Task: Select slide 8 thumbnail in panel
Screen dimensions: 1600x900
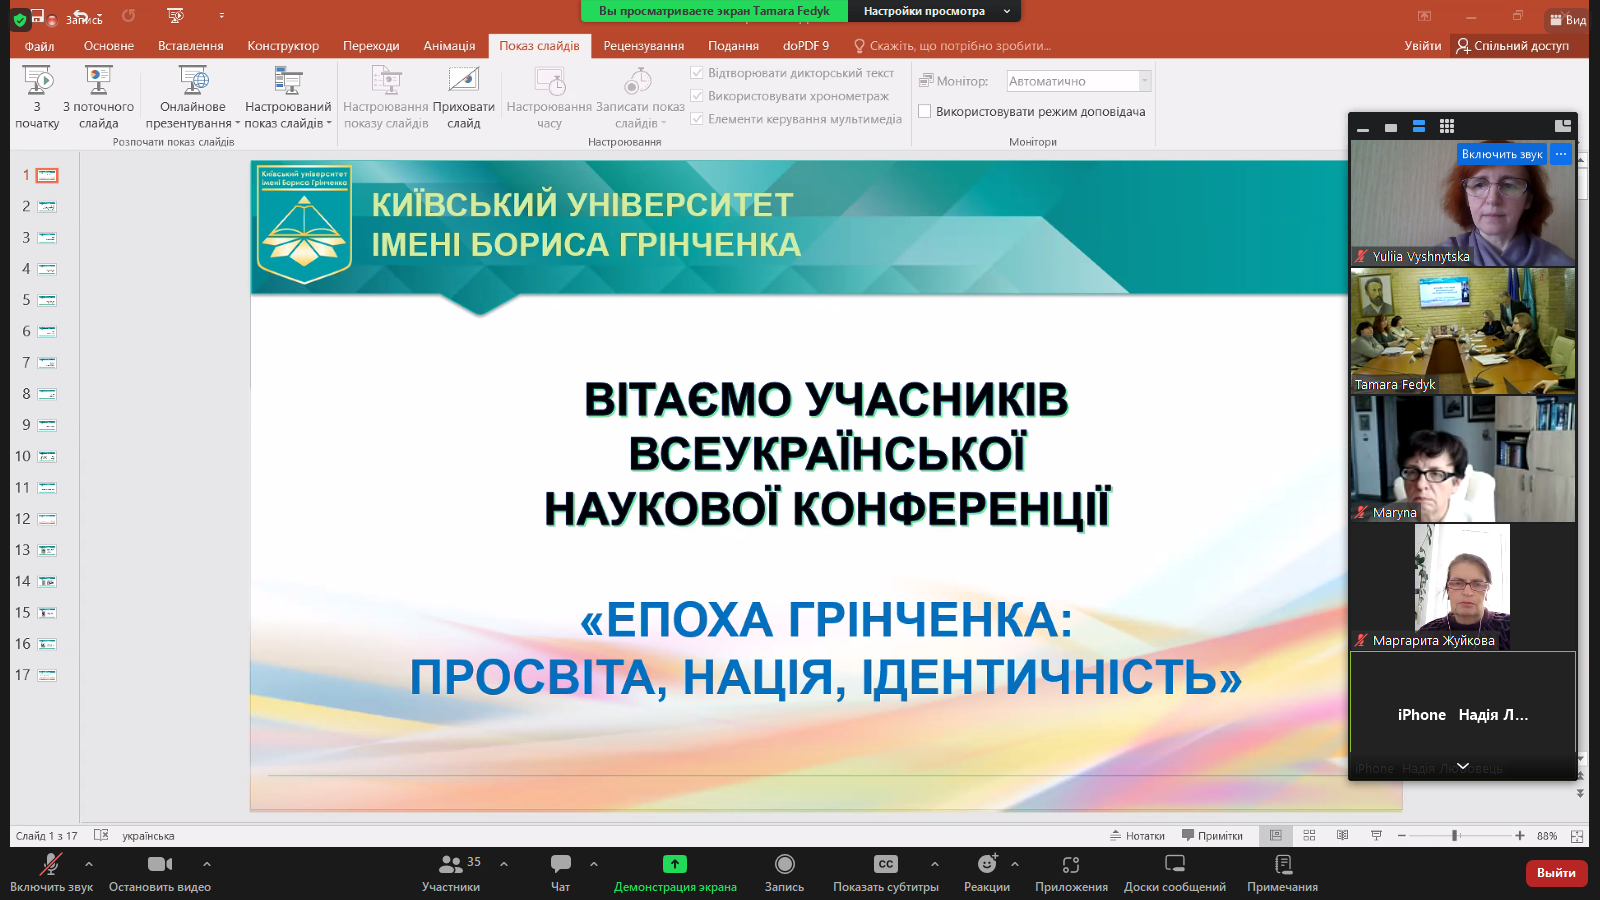Action: pos(47,394)
